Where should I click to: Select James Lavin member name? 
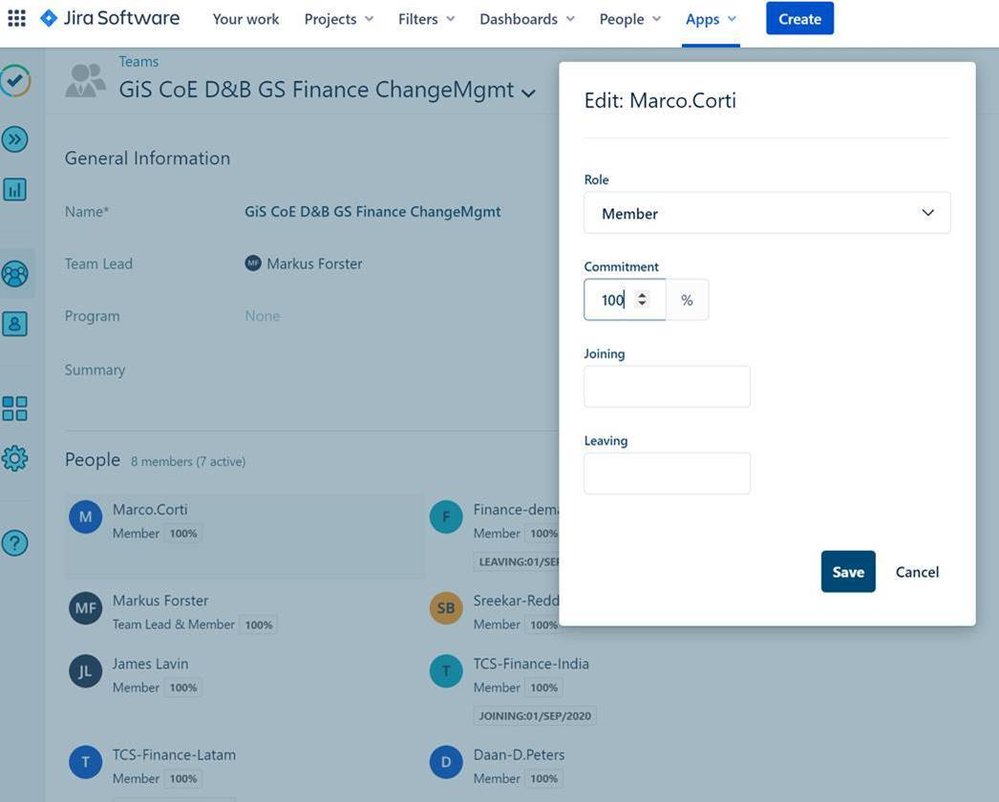[x=150, y=664]
